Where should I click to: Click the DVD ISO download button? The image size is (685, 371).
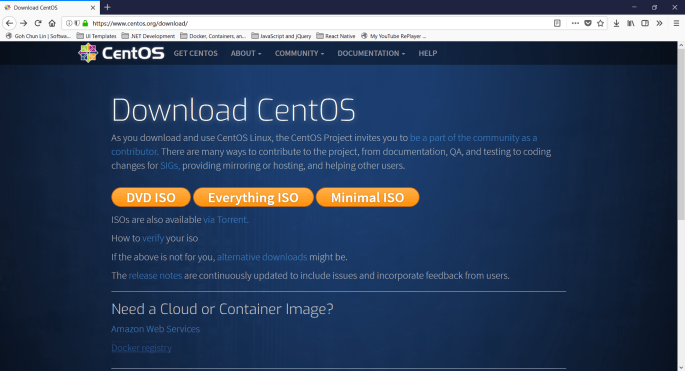(151, 197)
